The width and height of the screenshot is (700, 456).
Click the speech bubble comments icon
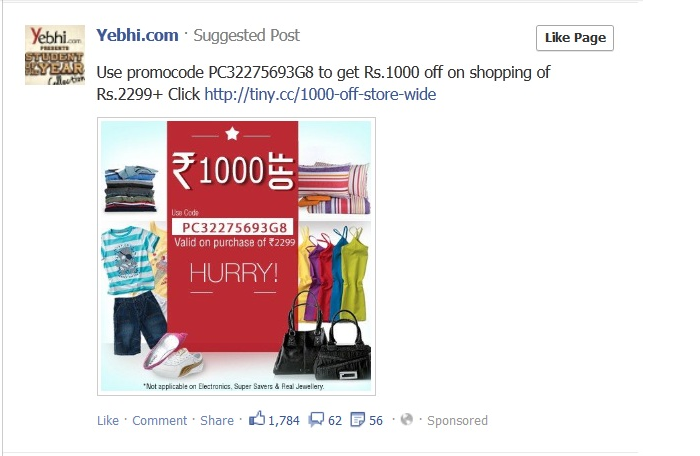(x=316, y=419)
